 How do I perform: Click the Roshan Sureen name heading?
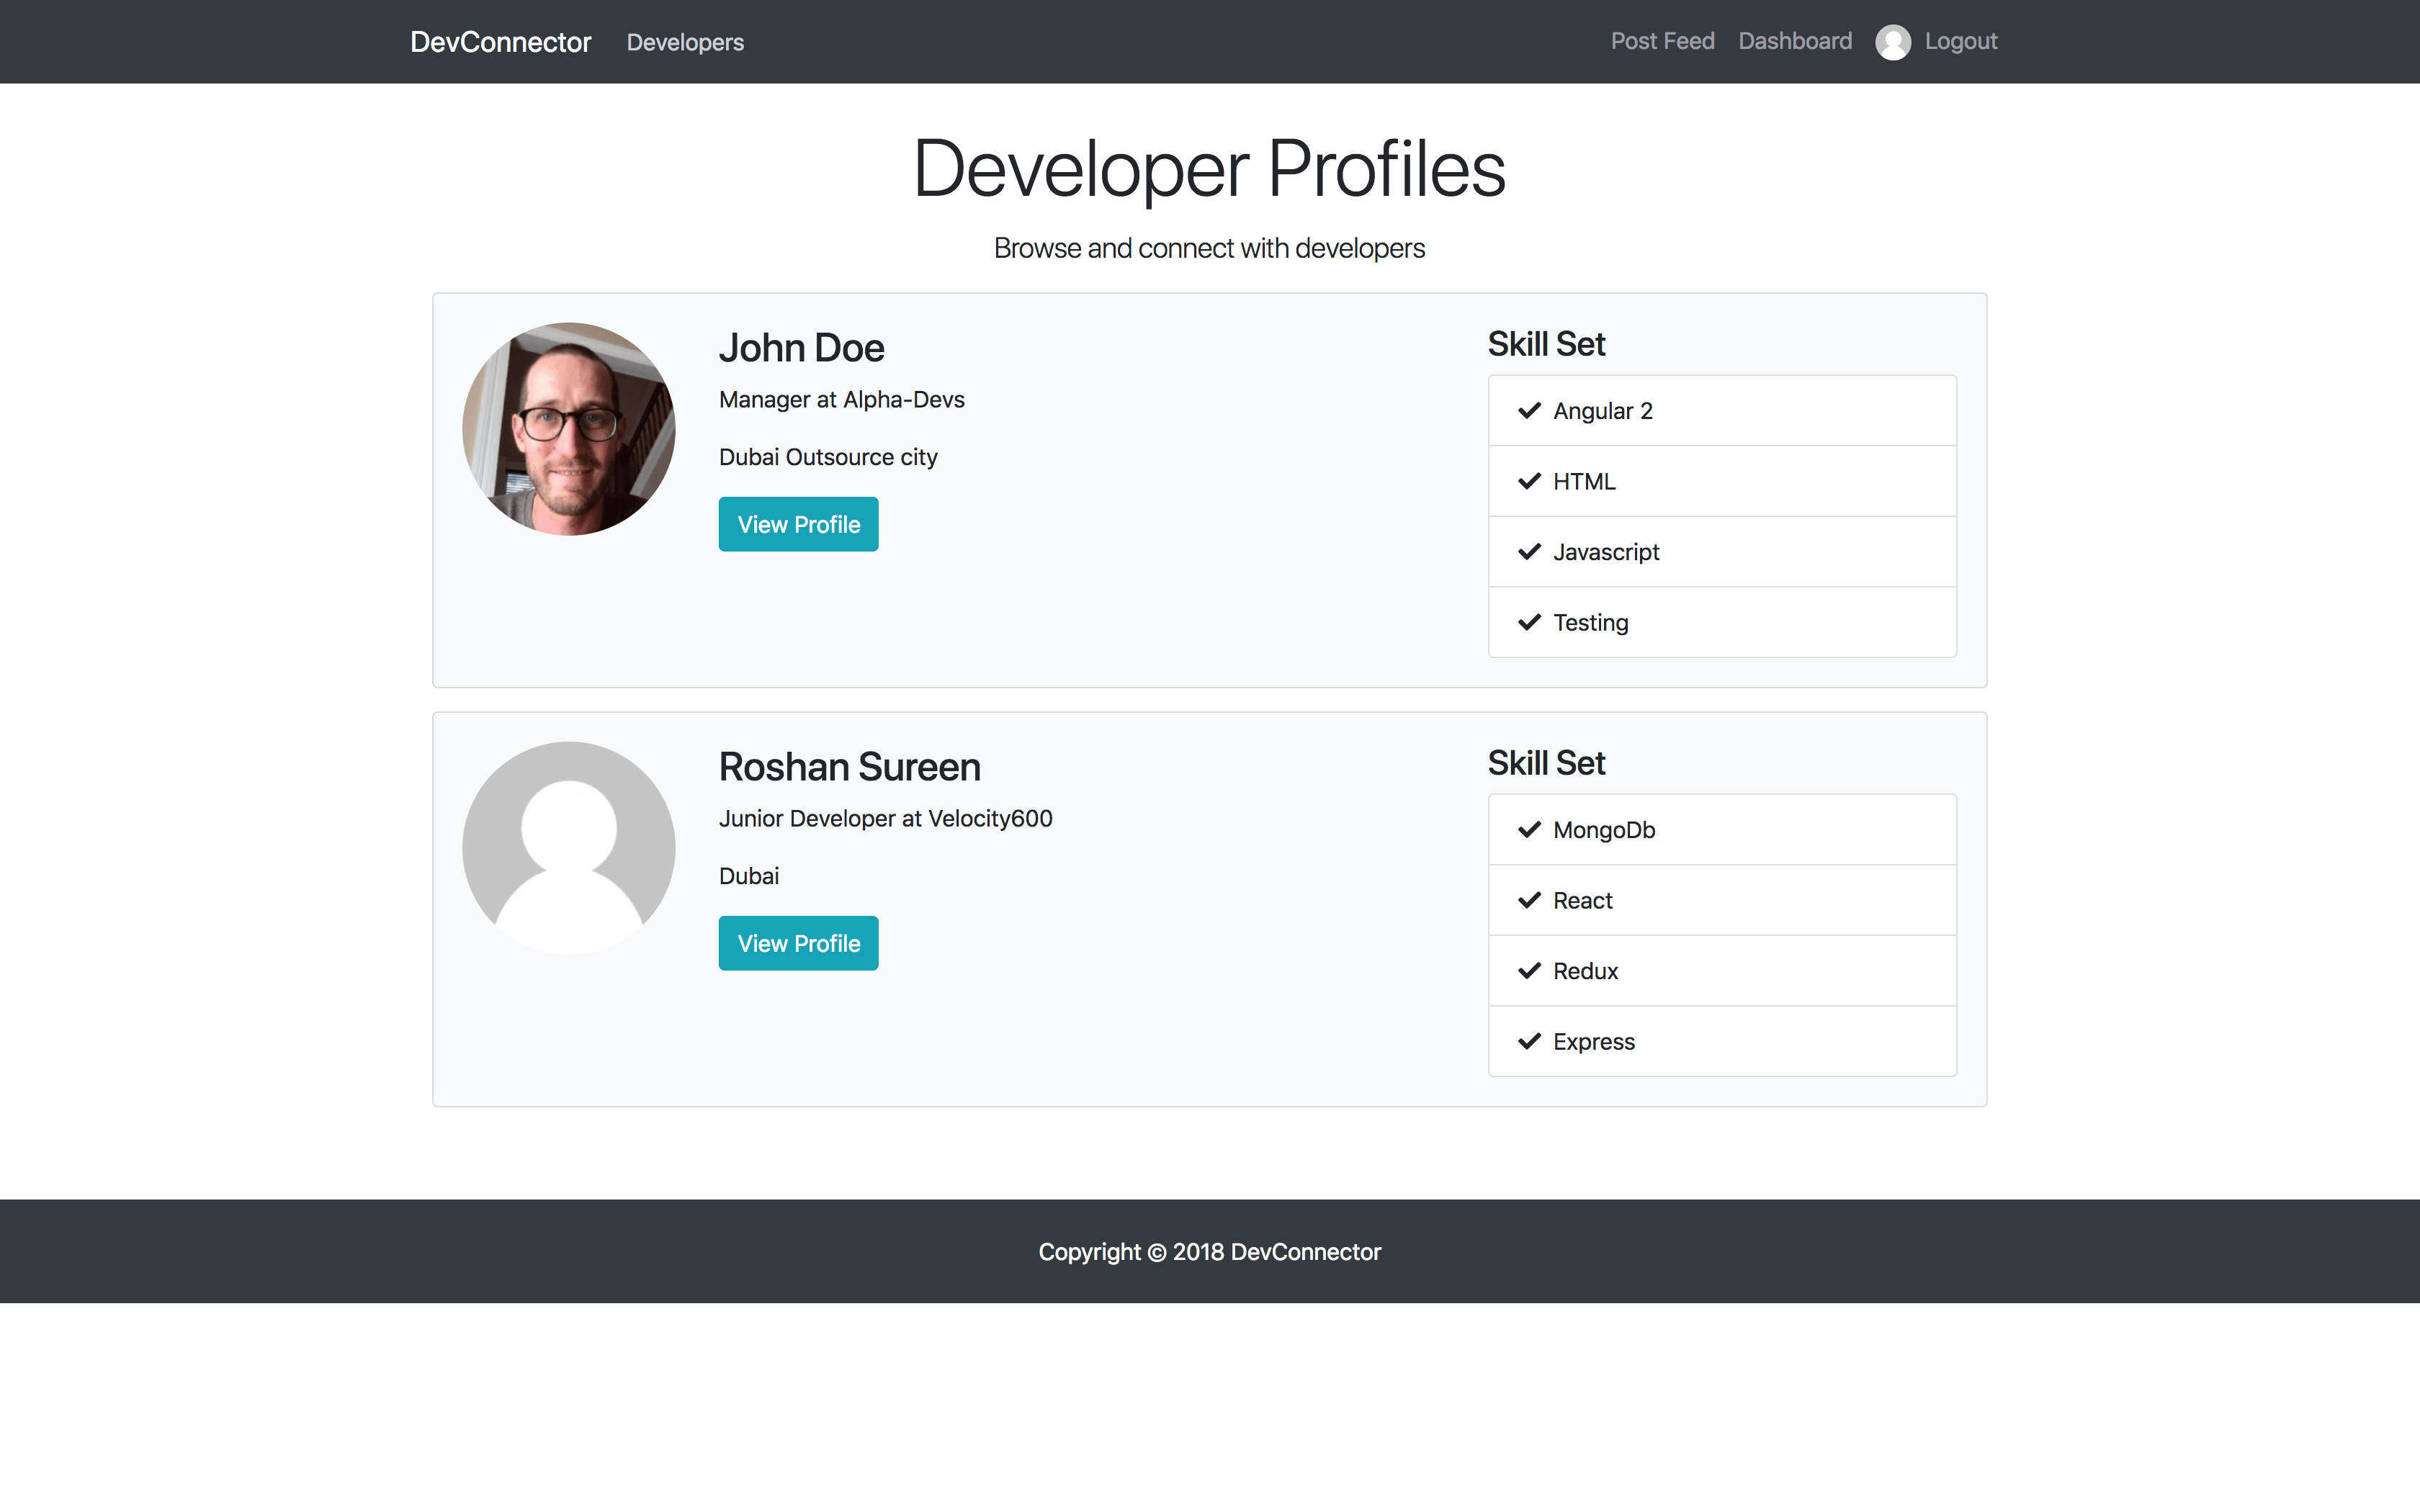[849, 767]
